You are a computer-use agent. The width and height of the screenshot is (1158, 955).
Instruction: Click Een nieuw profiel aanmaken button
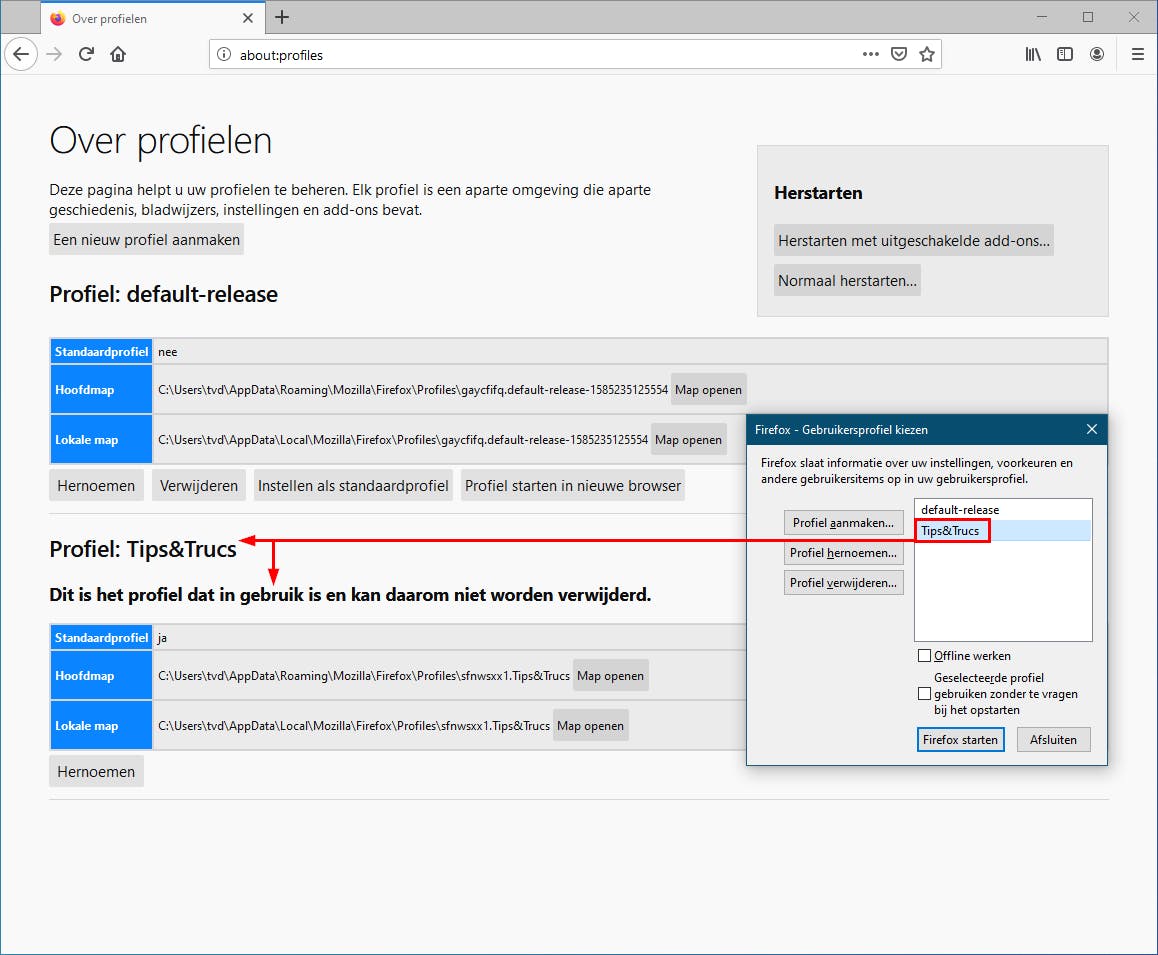(146, 240)
